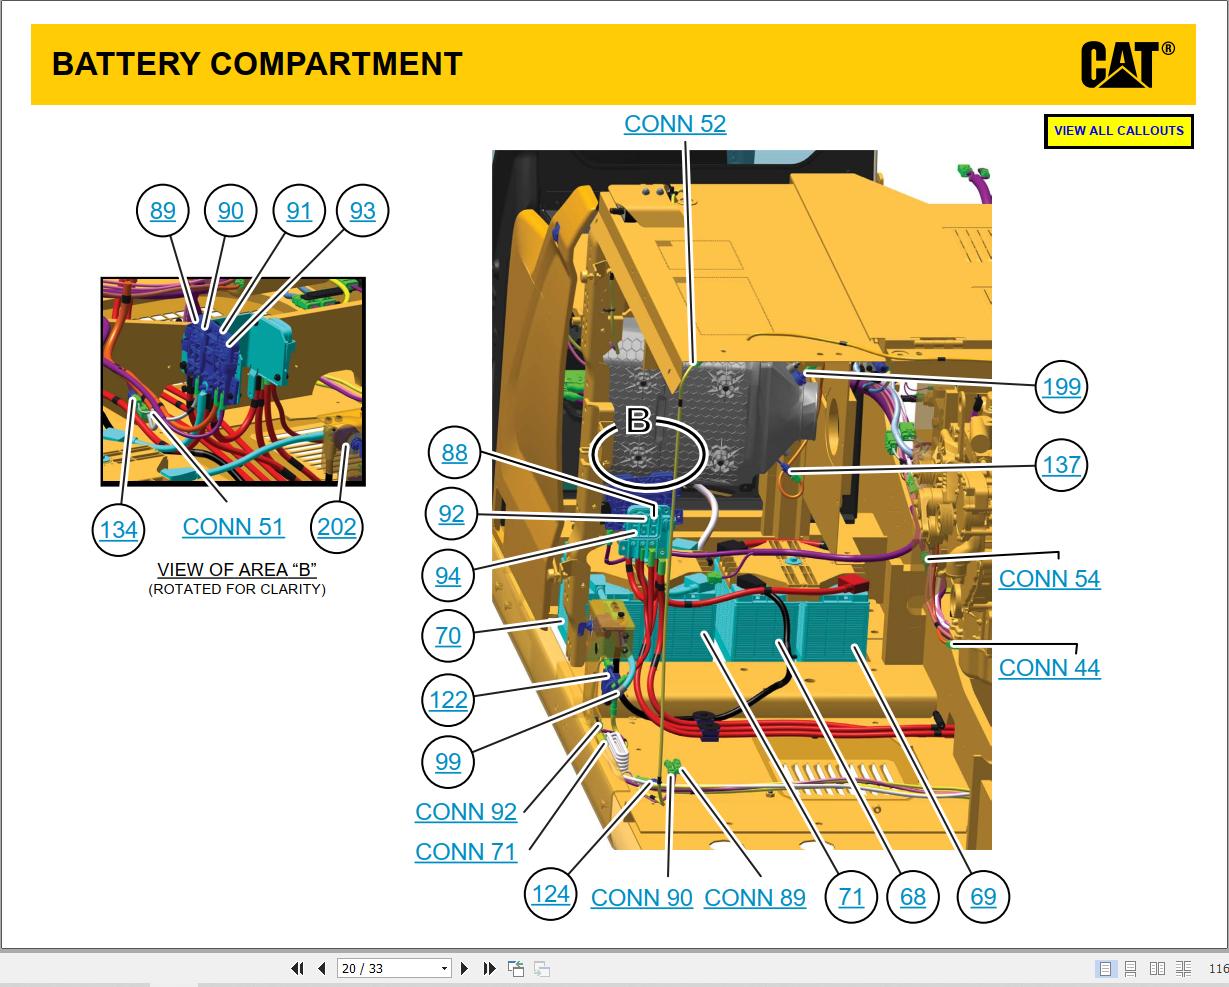Jump to the last page
Image resolution: width=1229 pixels, height=987 pixels.
(489, 968)
